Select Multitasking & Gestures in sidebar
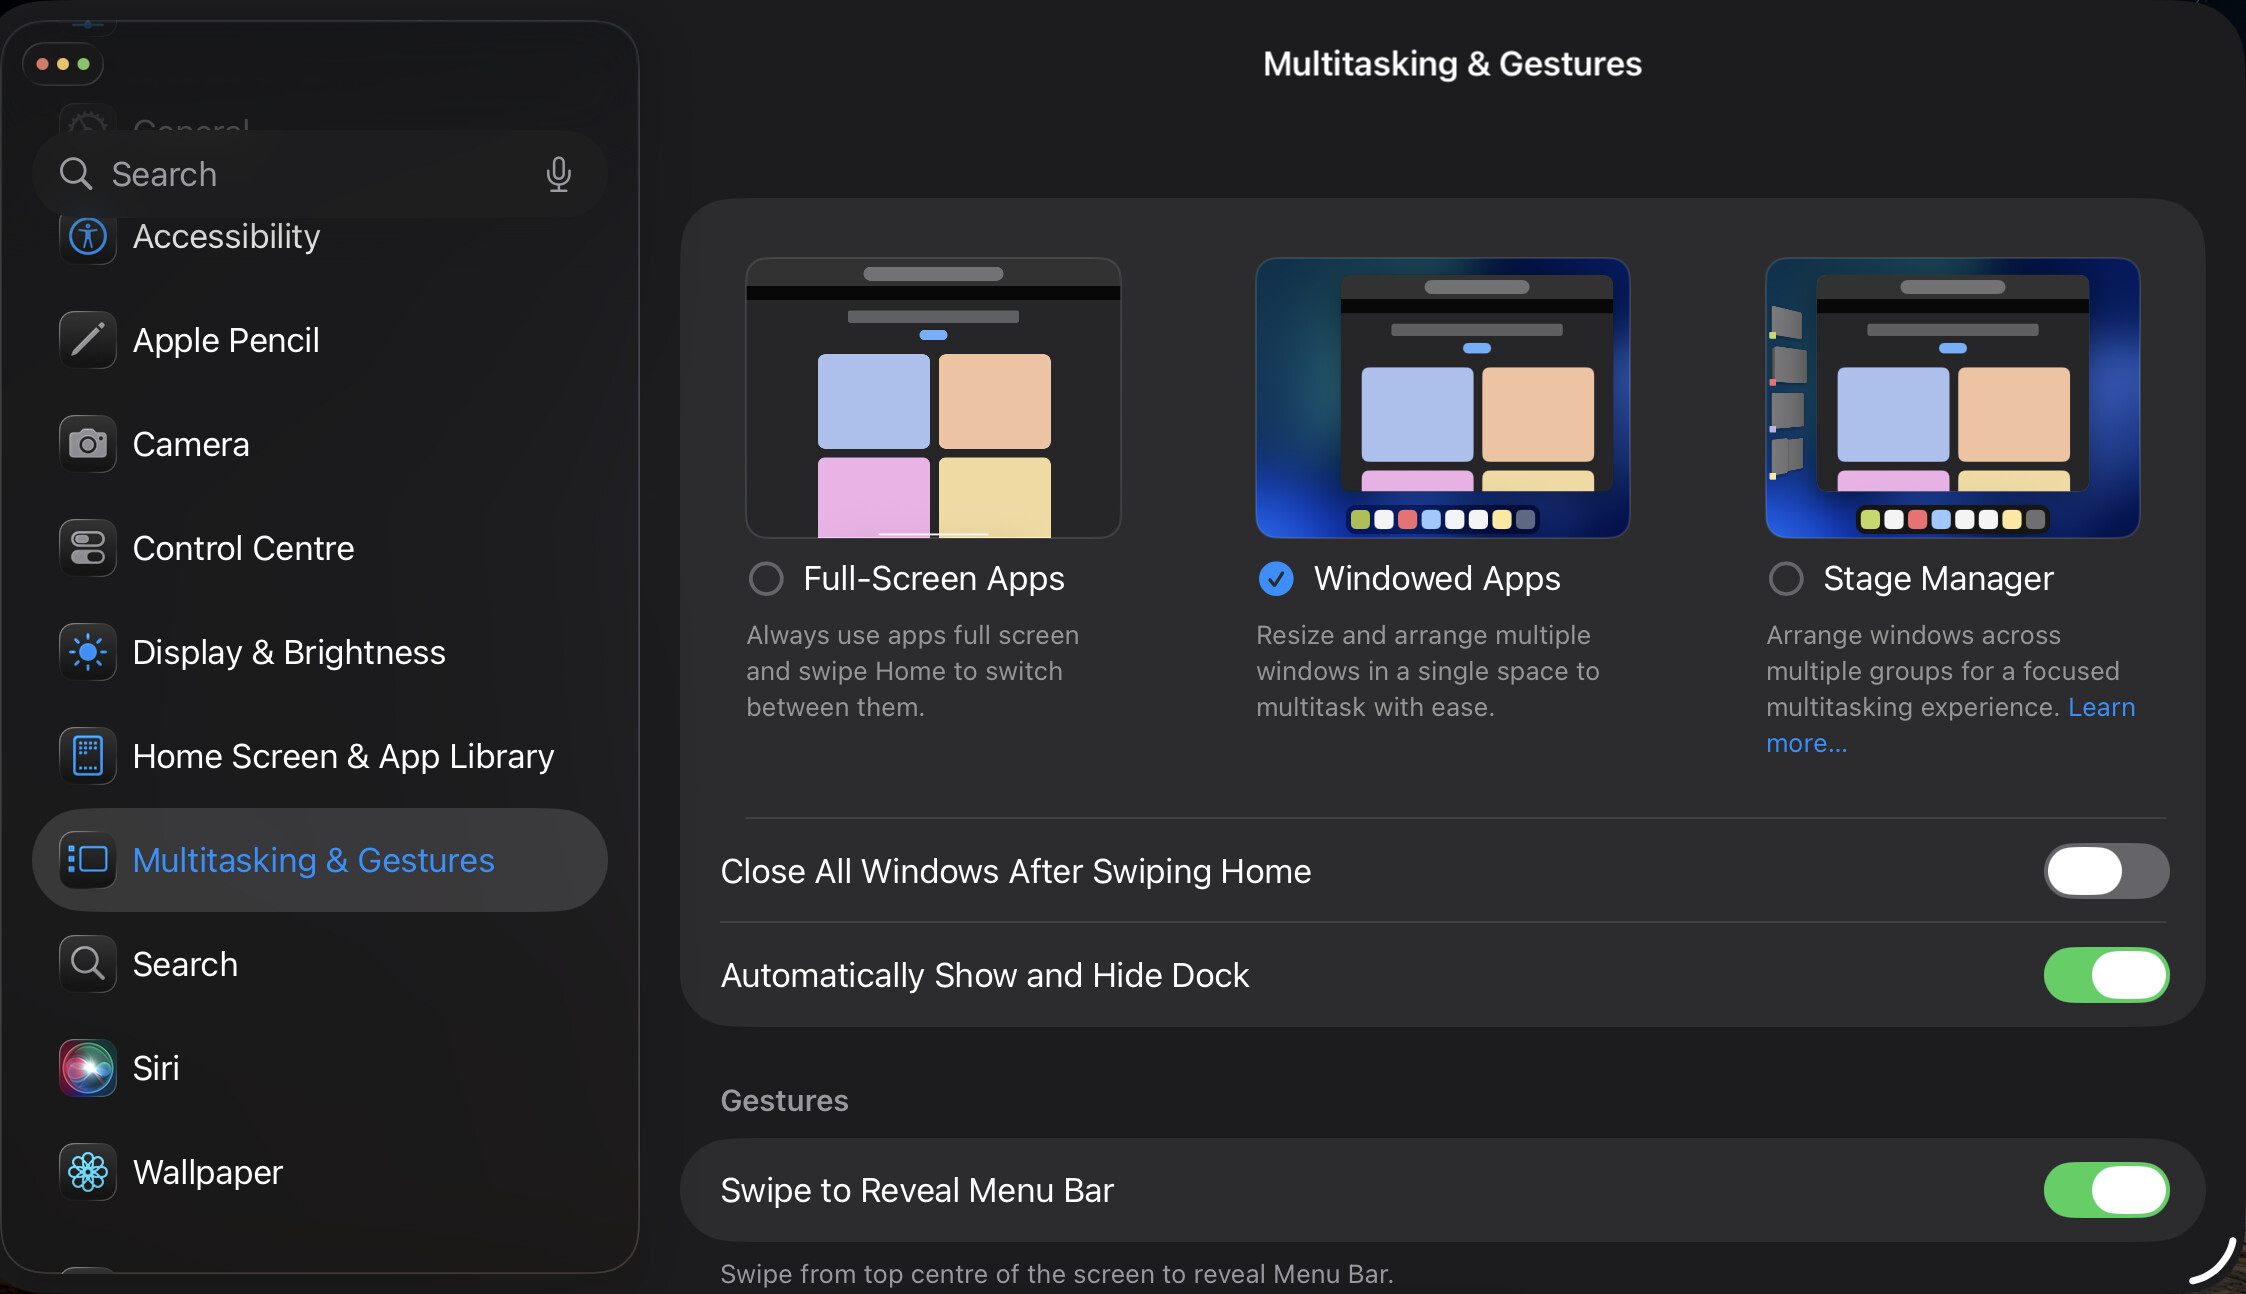 tap(314, 860)
